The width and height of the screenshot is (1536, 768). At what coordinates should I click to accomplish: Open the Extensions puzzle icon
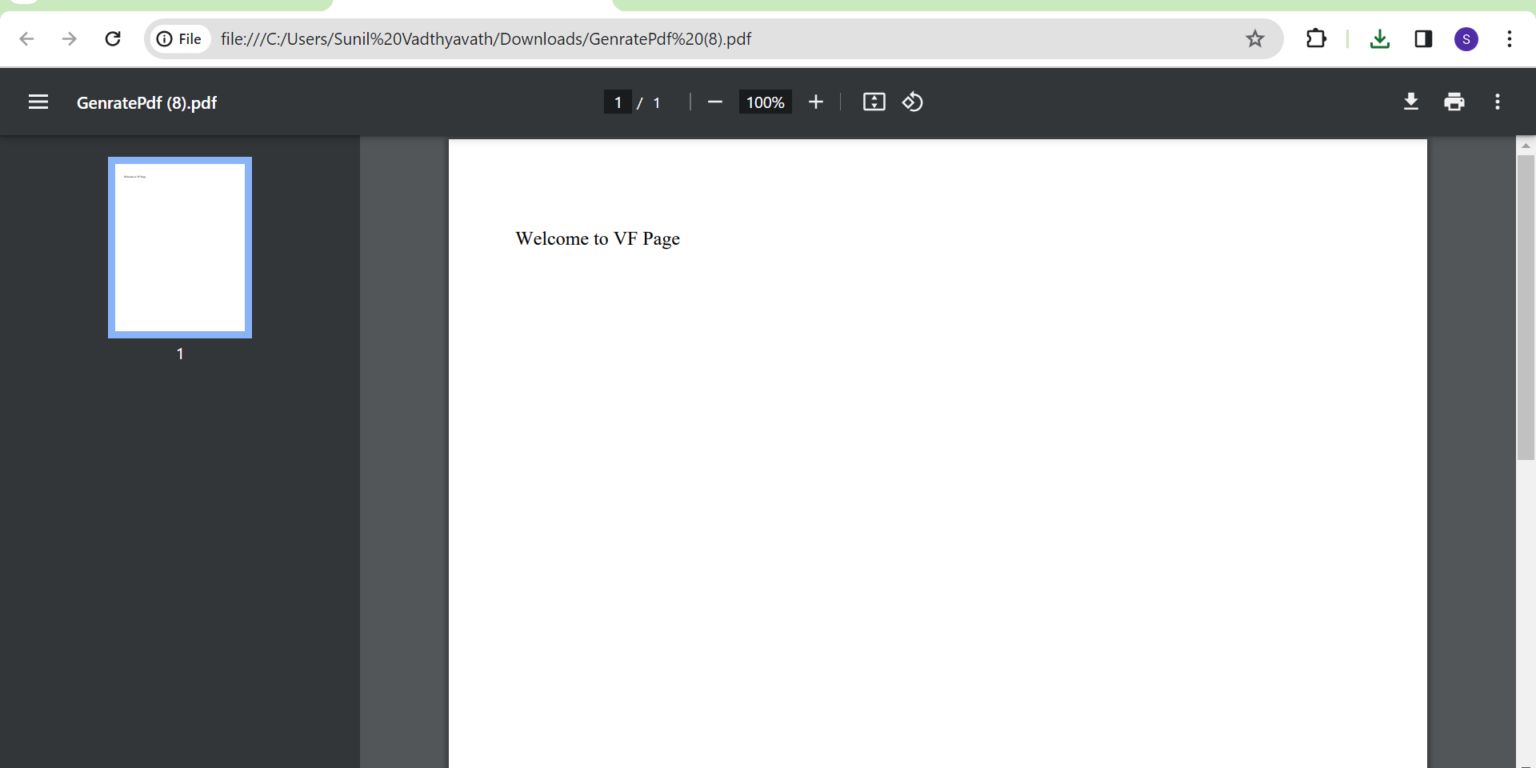1316,38
